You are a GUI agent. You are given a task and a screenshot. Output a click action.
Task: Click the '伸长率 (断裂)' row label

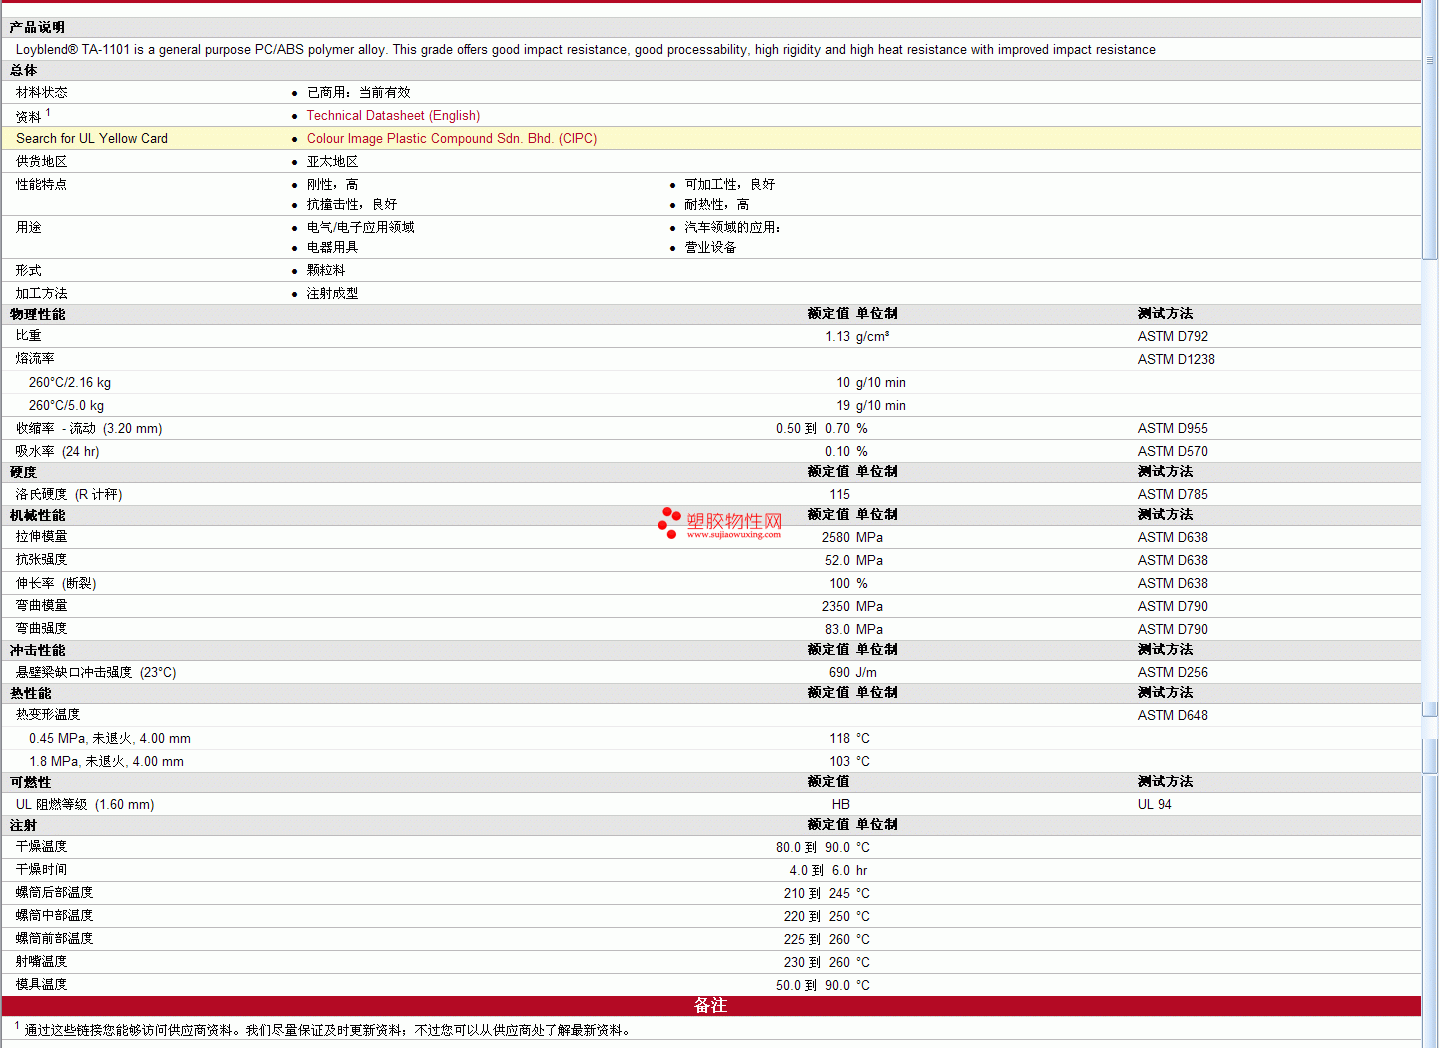(56, 583)
